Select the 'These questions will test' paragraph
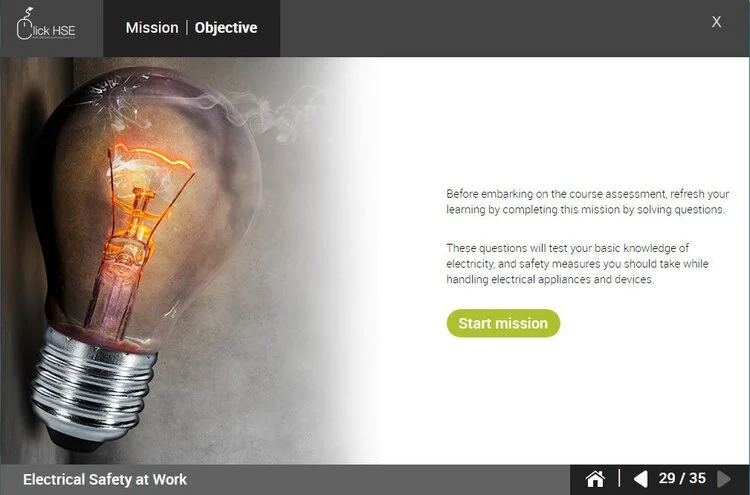Viewport: 750px width, 495px height. pos(577,264)
